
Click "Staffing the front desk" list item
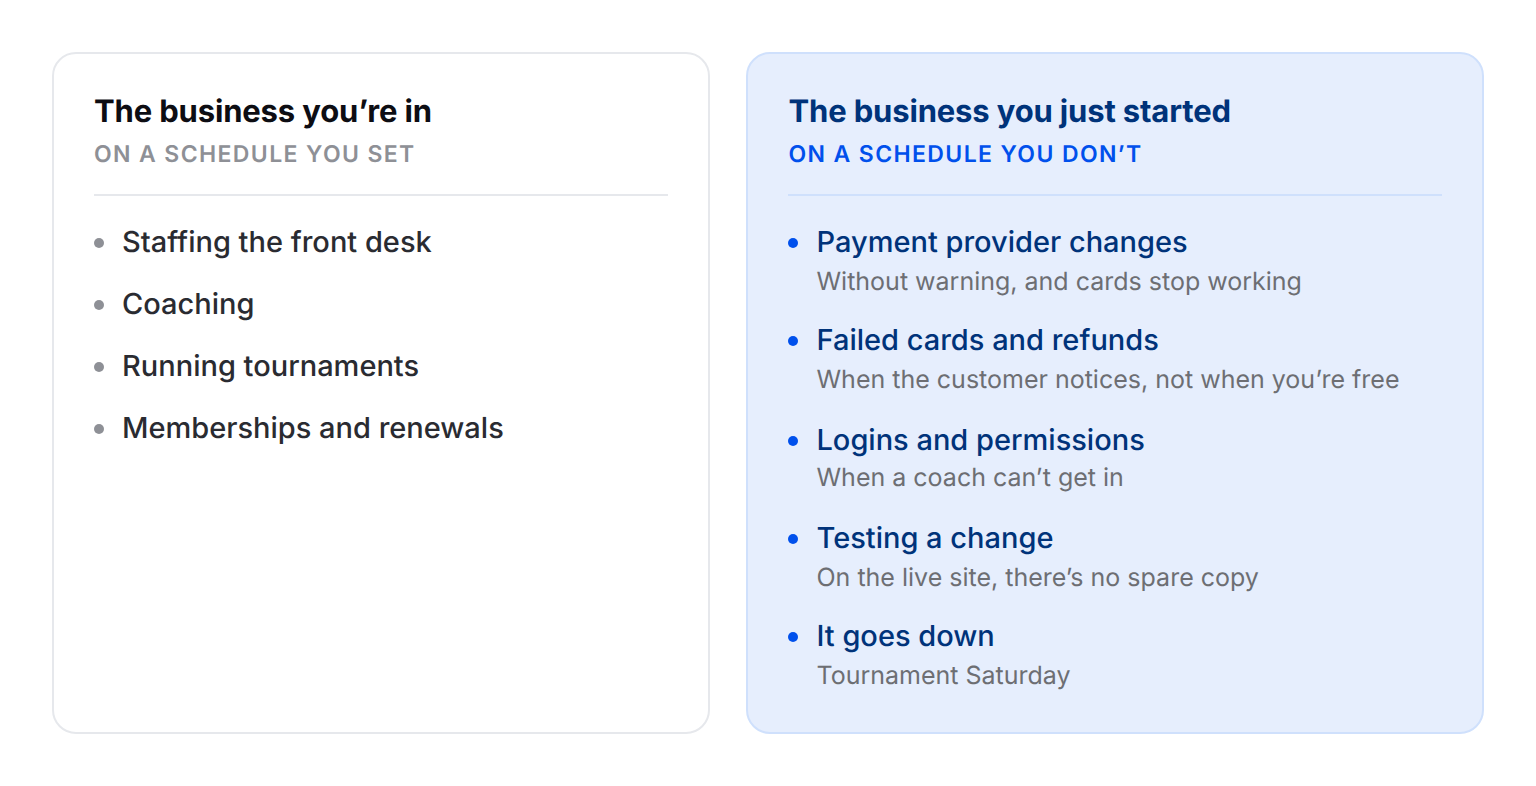pos(277,242)
